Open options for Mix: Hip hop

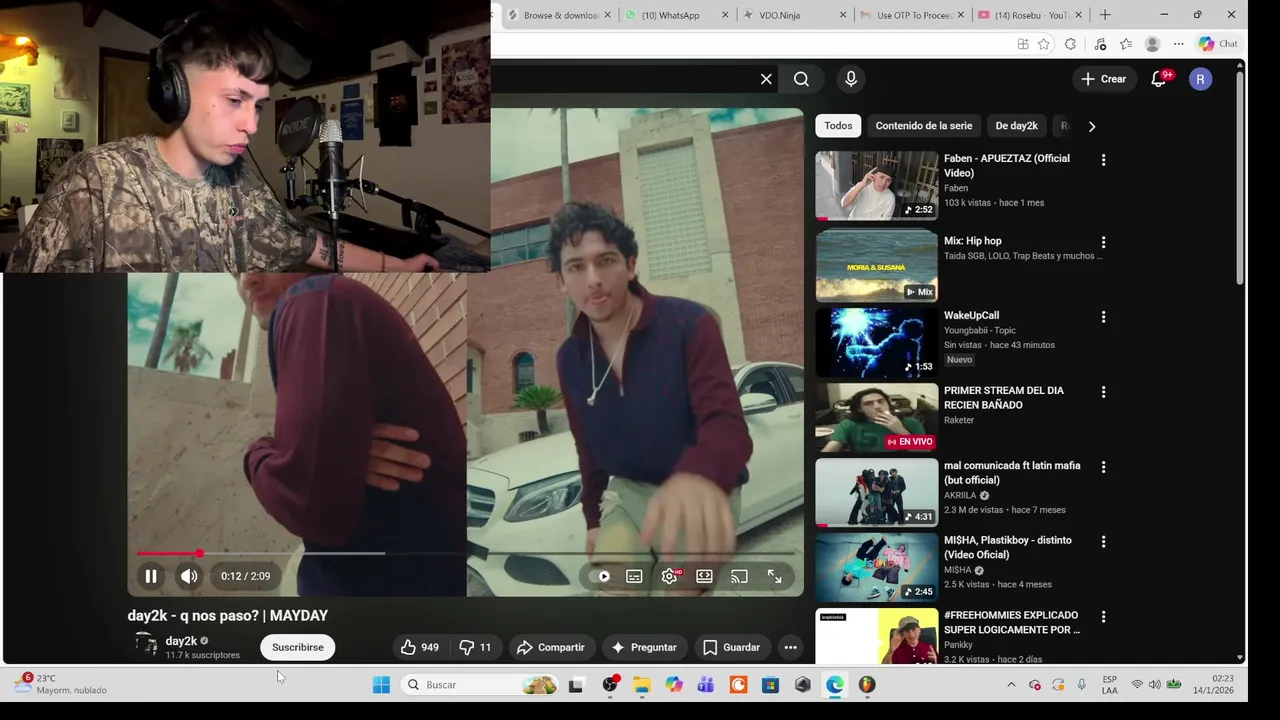click(x=1103, y=242)
